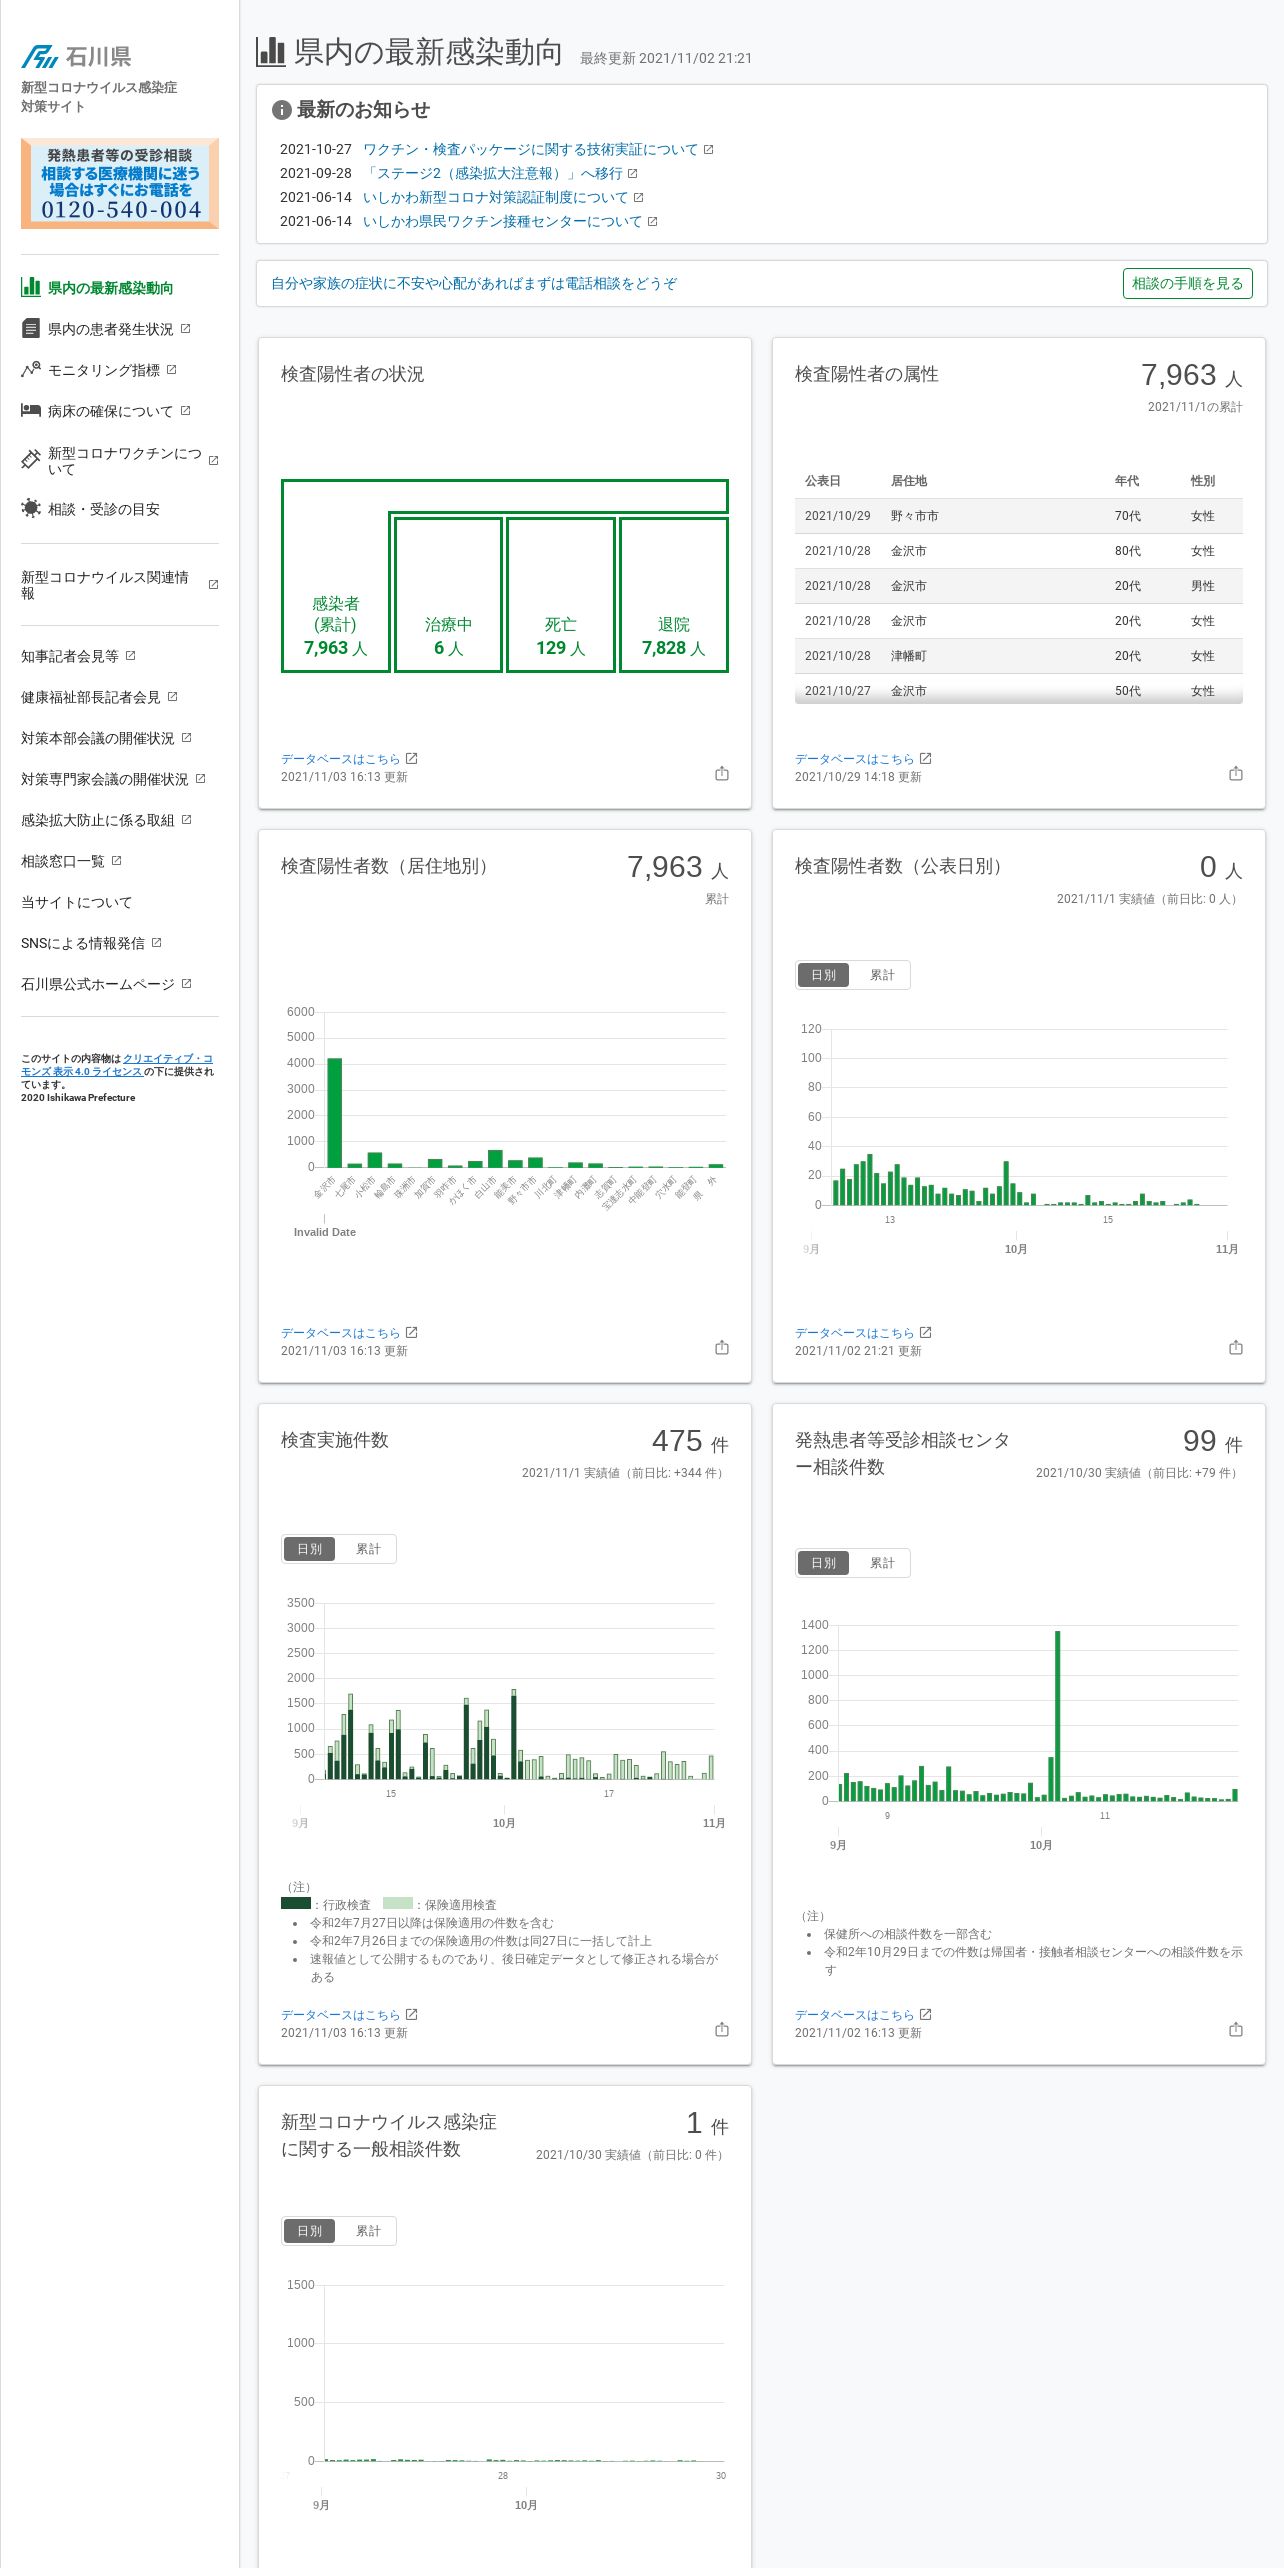Screen dimensions: 1284x2568
Task: Open 健康福祉部長記者会見 sidebar link
Action: point(99,697)
